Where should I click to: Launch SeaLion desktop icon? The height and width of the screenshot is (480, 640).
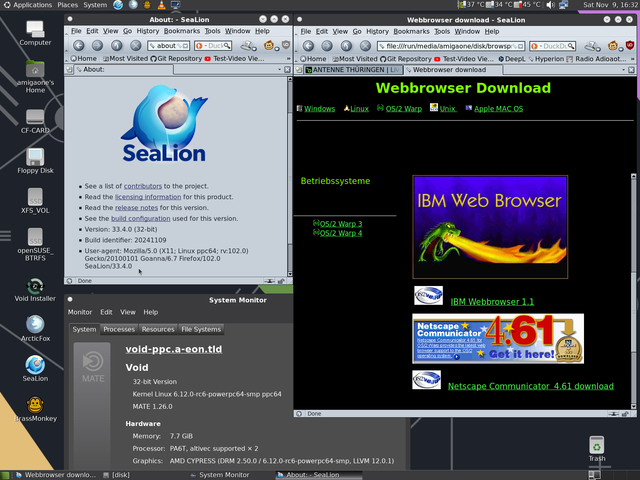pyautogui.click(x=35, y=368)
